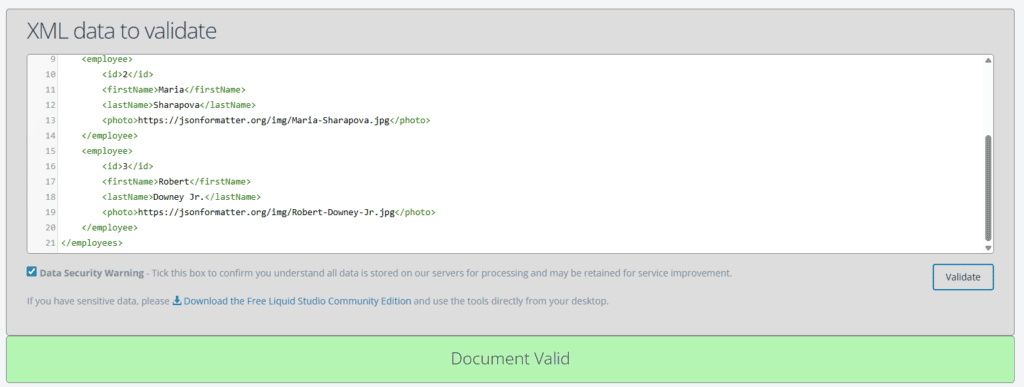Click the Maria firstName line in editor
This screenshot has width=1024, height=387.
[174, 89]
